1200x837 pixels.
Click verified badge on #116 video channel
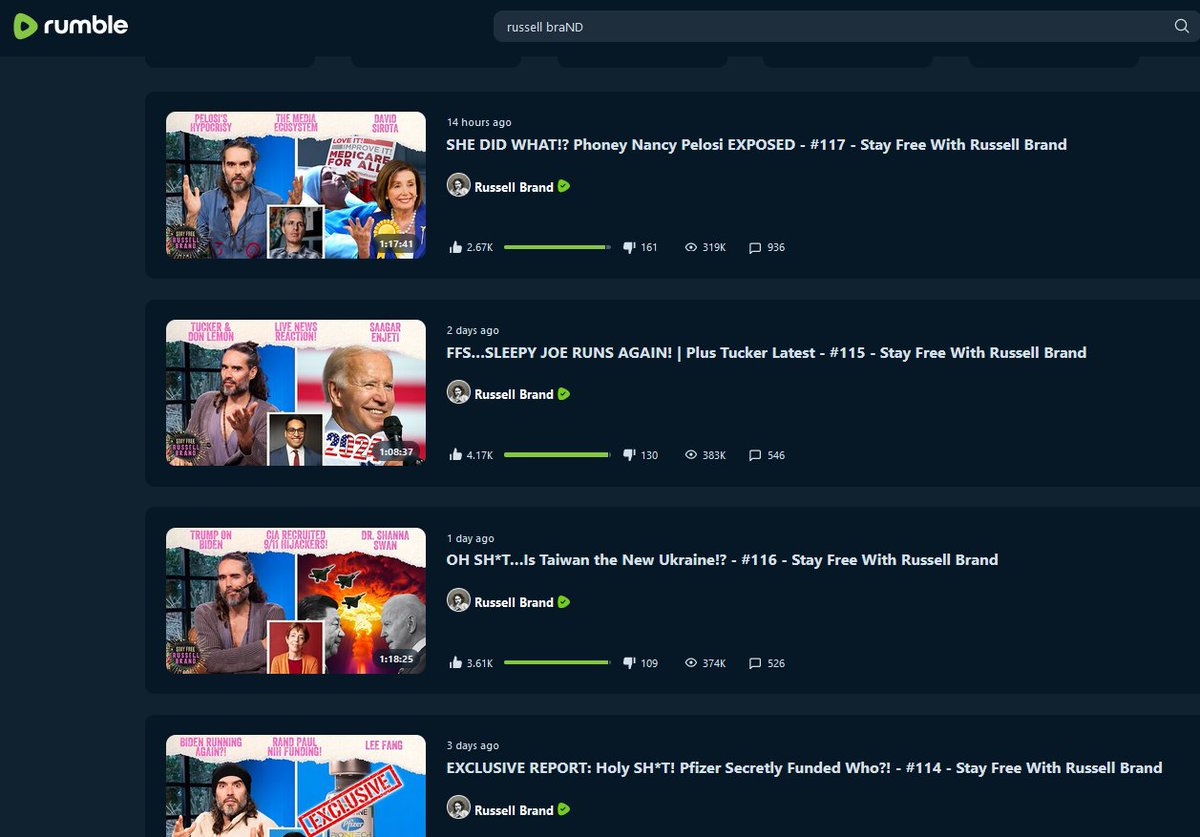(x=564, y=602)
